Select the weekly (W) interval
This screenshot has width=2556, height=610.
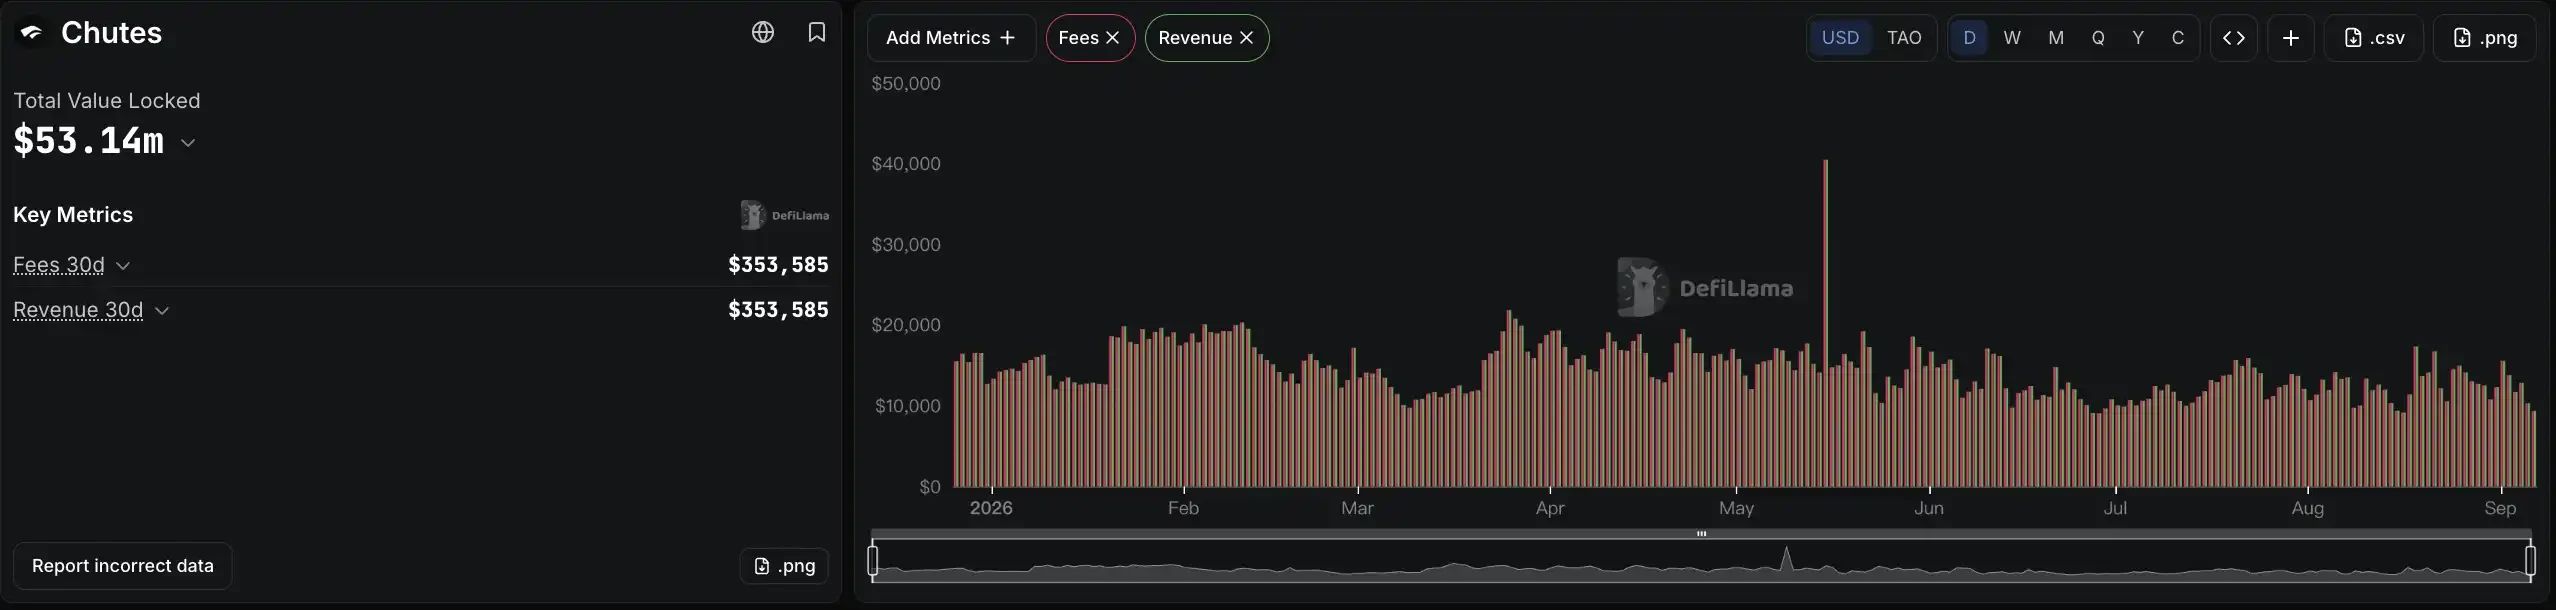(x=2012, y=38)
